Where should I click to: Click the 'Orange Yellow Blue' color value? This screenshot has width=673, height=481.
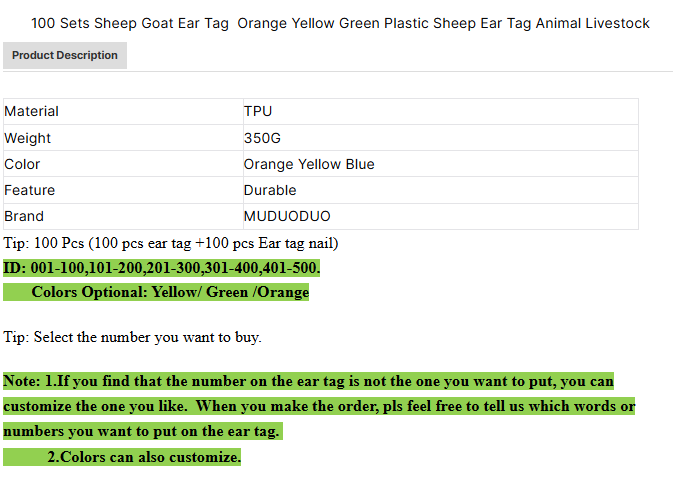[x=309, y=164]
